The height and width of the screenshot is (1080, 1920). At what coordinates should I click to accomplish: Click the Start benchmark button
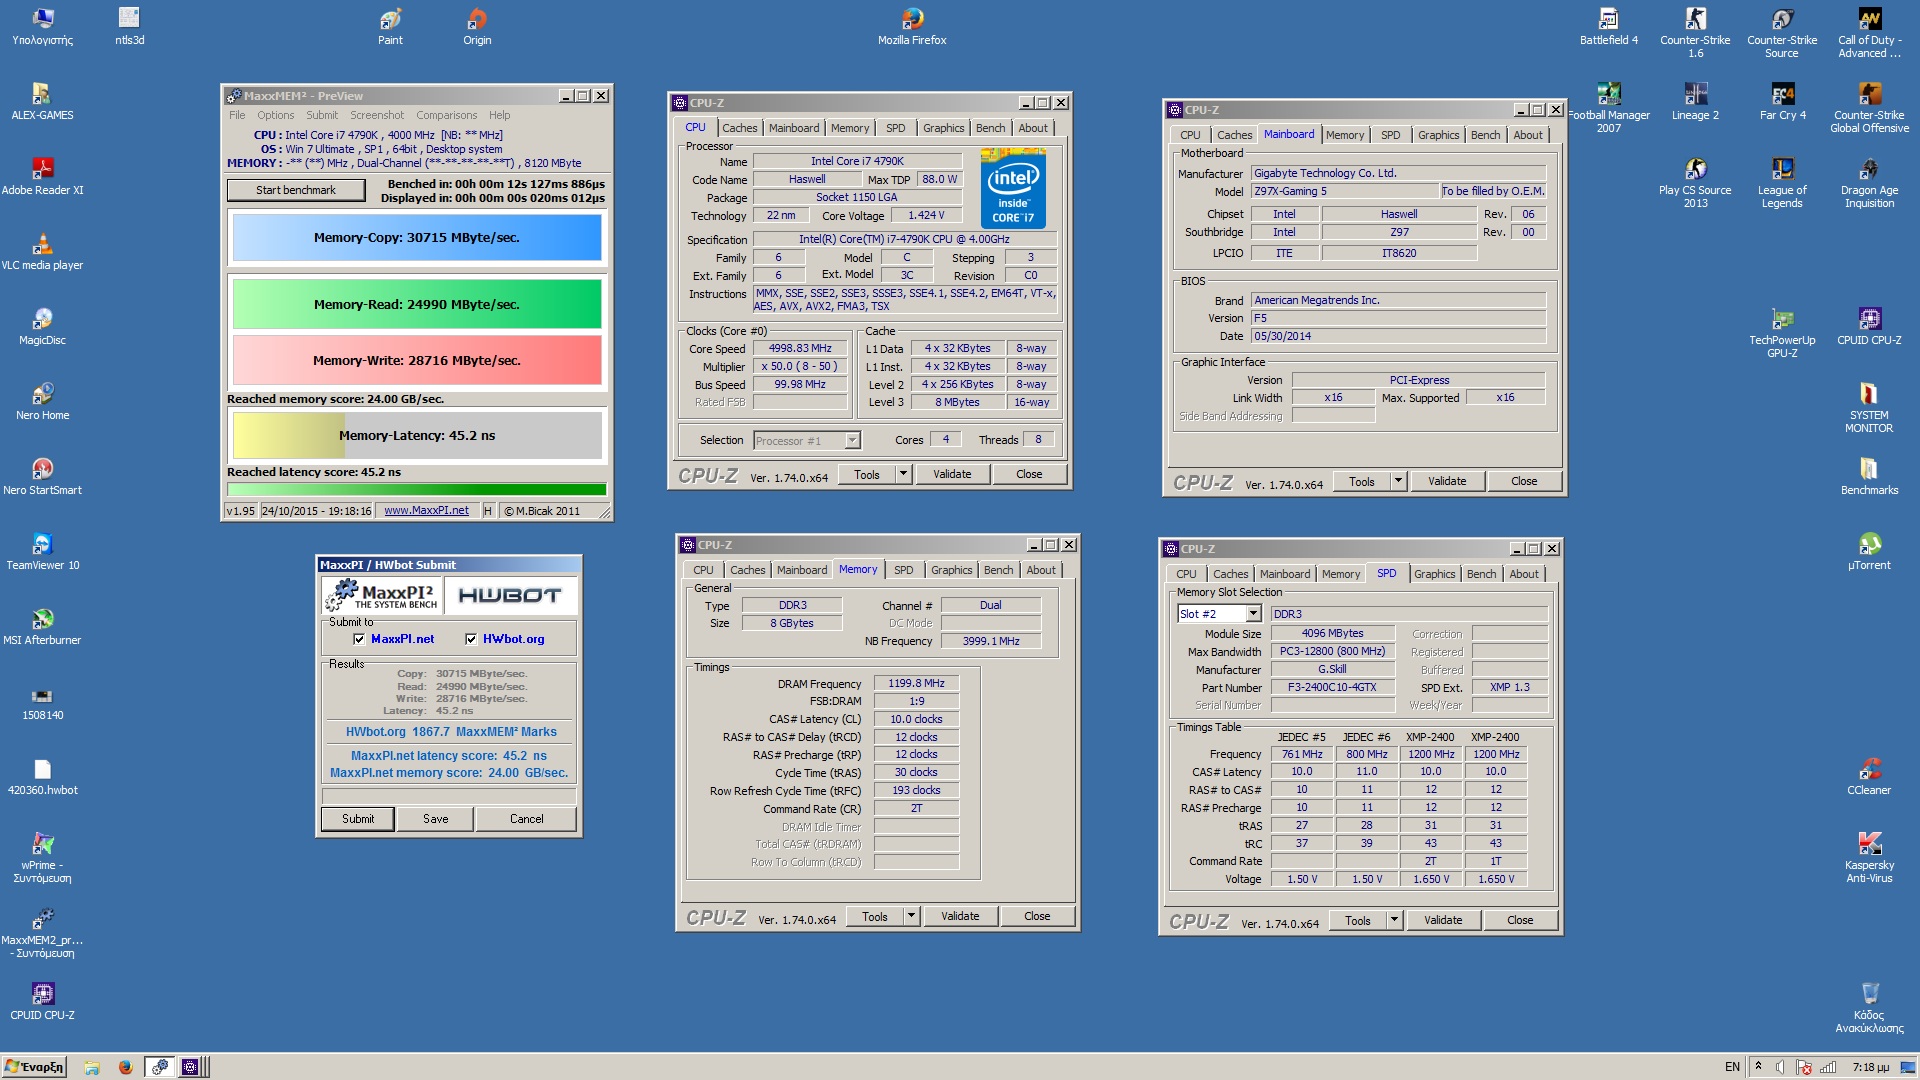[x=296, y=190]
